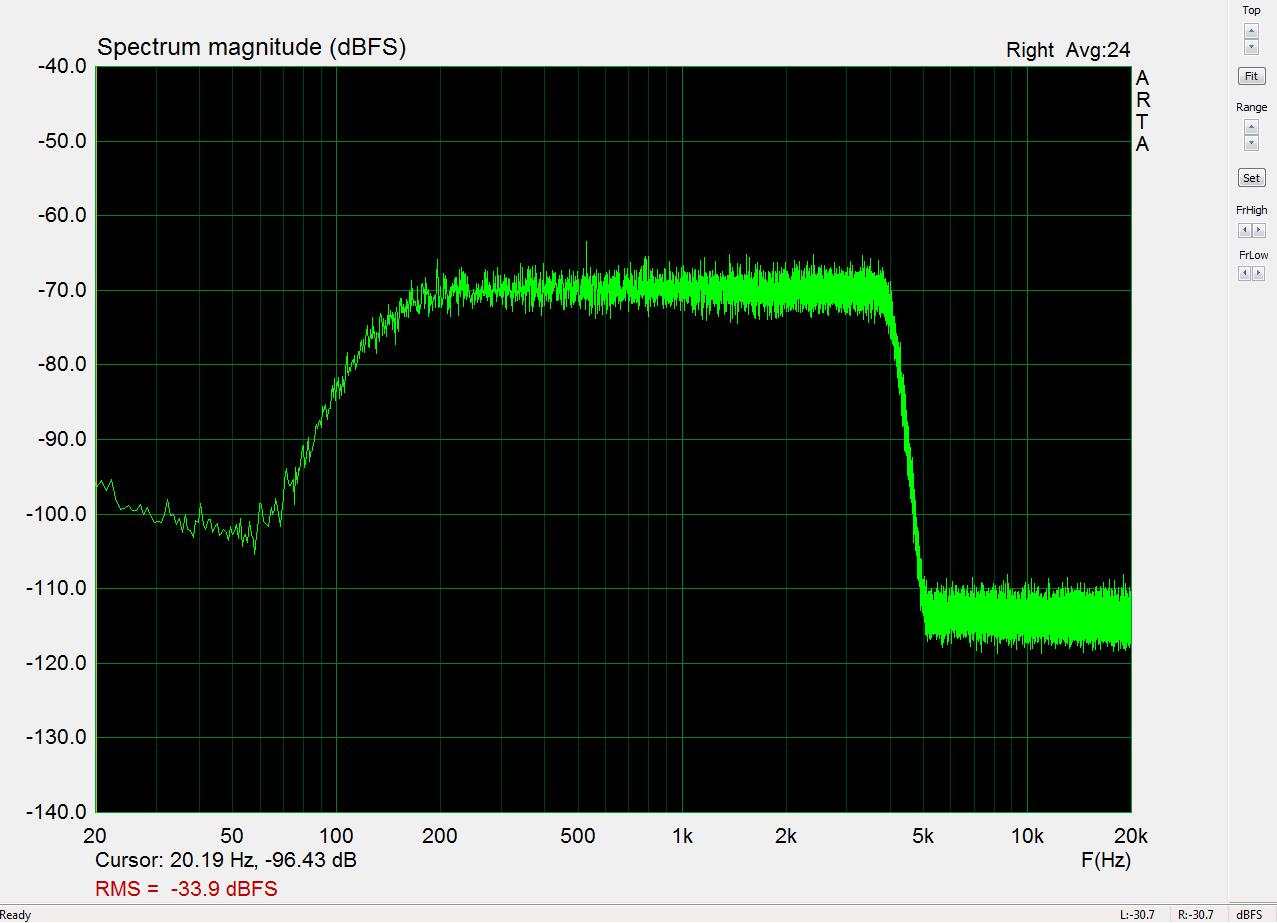Viewport: 1277px width, 923px height.
Task: Click the '-140.0' y-axis label
Action: [x=58, y=812]
